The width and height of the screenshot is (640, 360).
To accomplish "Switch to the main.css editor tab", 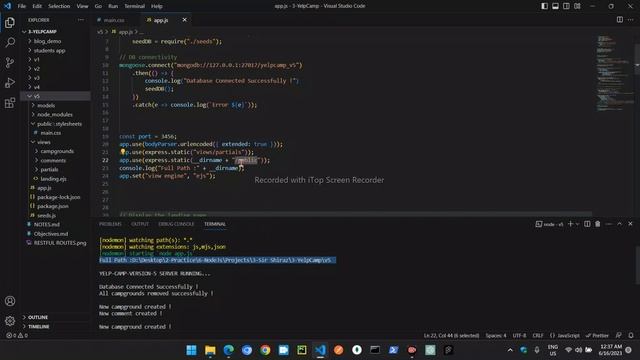I will point(114,20).
